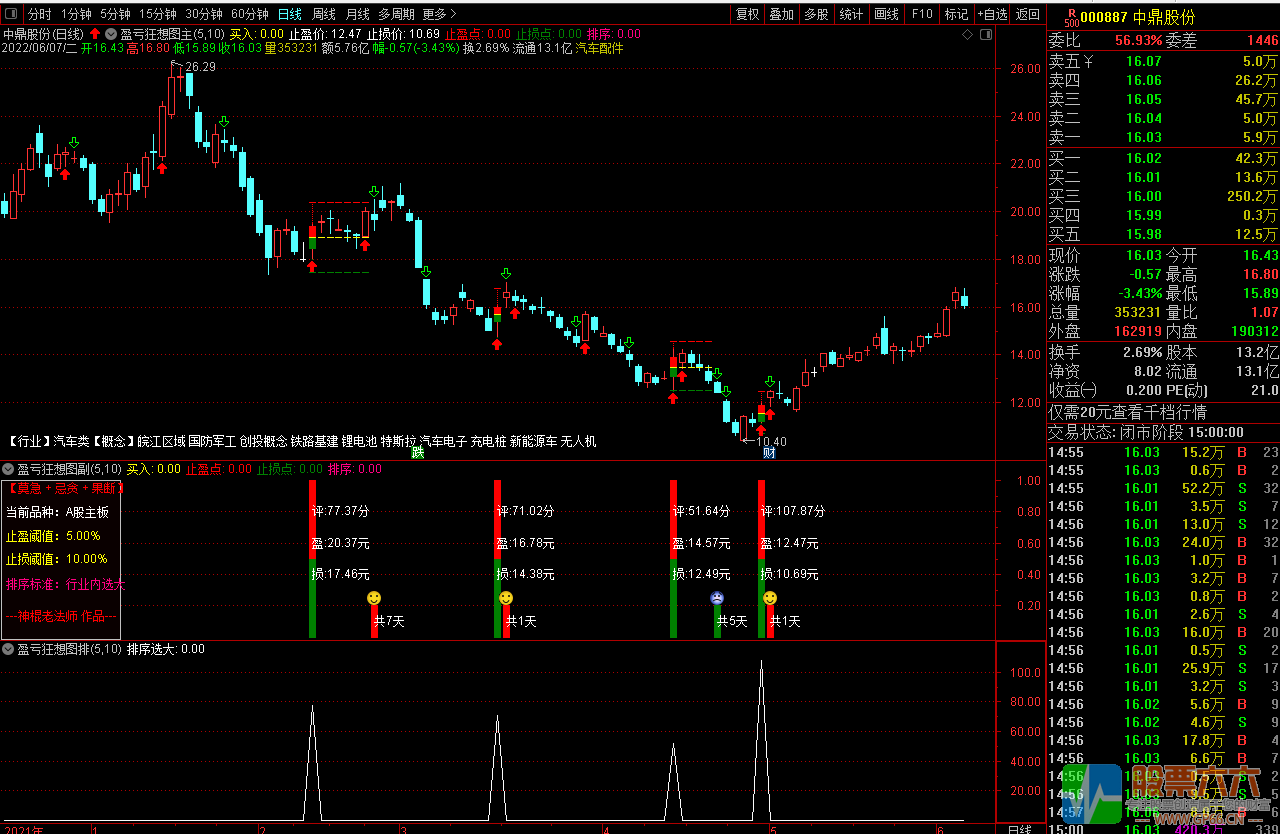Open the 画线 drawing tools
Screen dimensions: 1280x834
coord(887,14)
